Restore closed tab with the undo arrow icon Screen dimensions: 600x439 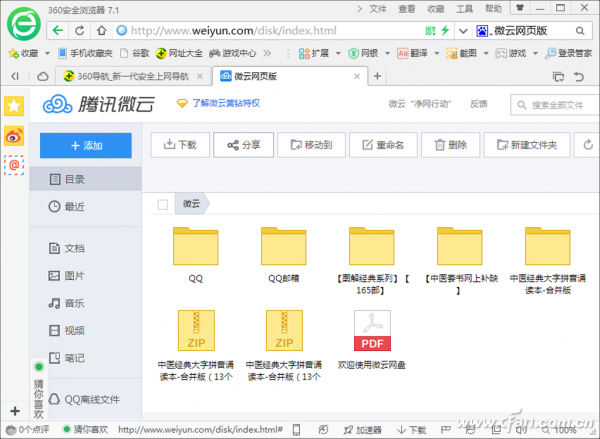pyautogui.click(x=579, y=77)
